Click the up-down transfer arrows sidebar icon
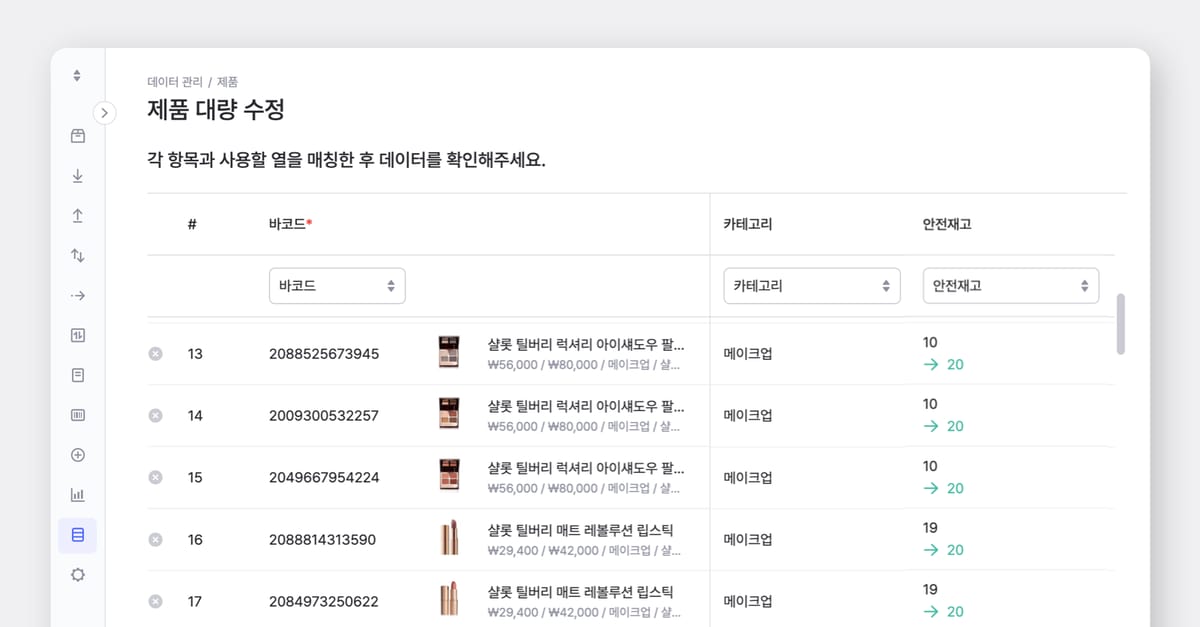This screenshot has height=627, width=1200. [x=77, y=255]
